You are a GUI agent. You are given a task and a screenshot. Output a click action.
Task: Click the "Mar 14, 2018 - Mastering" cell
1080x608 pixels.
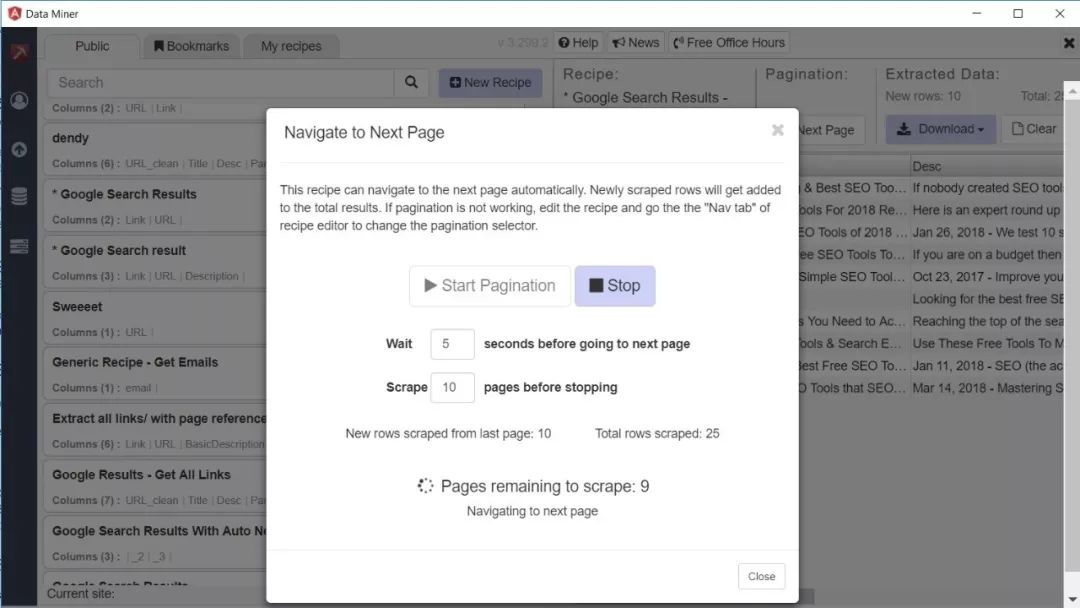pos(987,388)
